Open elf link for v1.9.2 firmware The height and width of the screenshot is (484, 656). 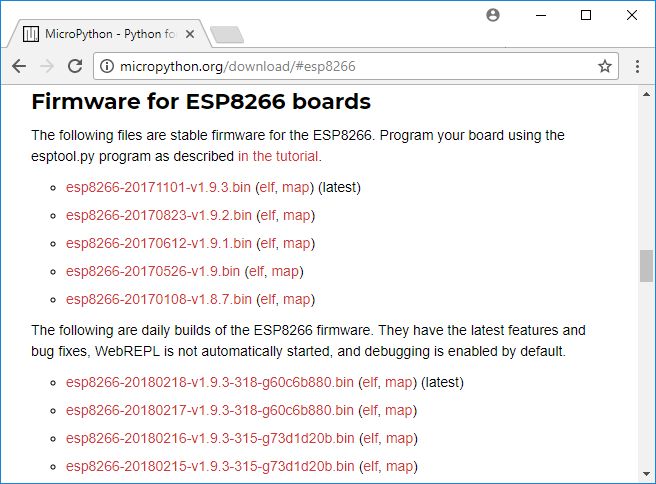269,215
